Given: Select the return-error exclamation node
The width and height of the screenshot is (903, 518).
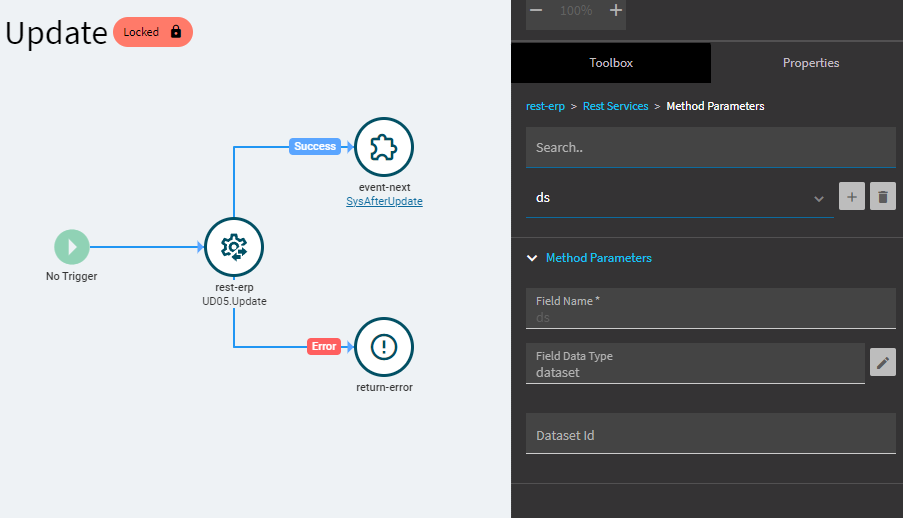Looking at the screenshot, I should (384, 346).
